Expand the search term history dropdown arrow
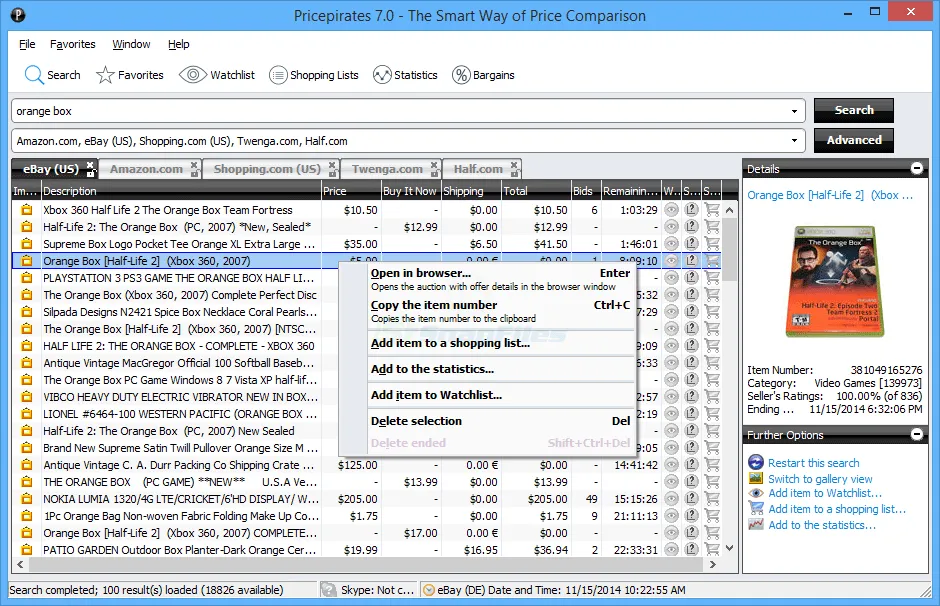This screenshot has width=940, height=606. (794, 111)
